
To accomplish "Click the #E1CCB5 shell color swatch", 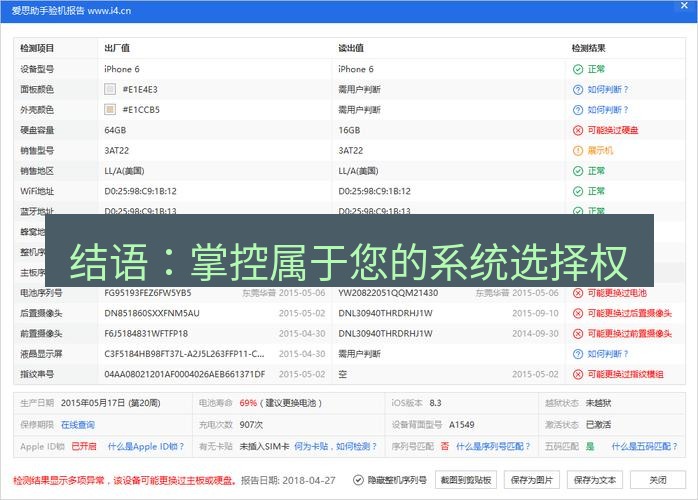I will pyautogui.click(x=110, y=110).
